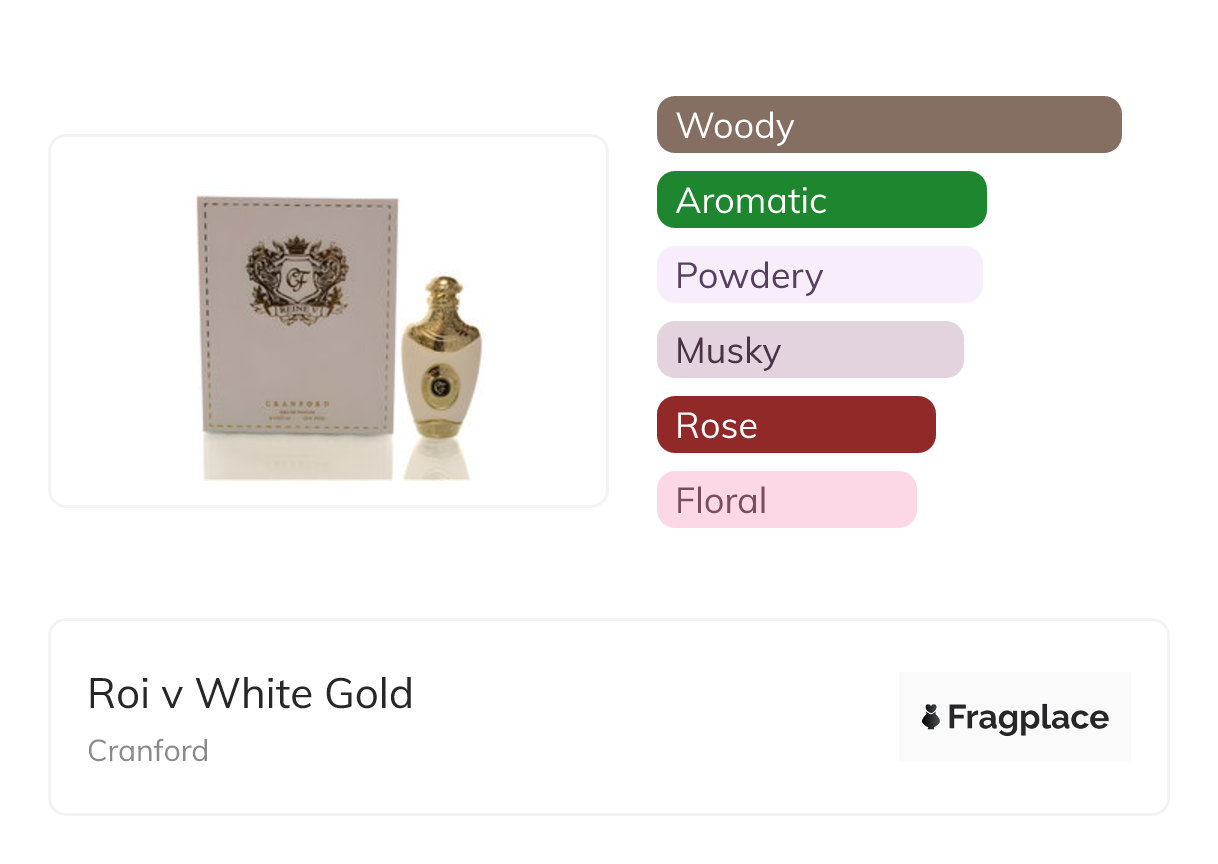Click the empty middle of the bottom info card

coord(650,717)
